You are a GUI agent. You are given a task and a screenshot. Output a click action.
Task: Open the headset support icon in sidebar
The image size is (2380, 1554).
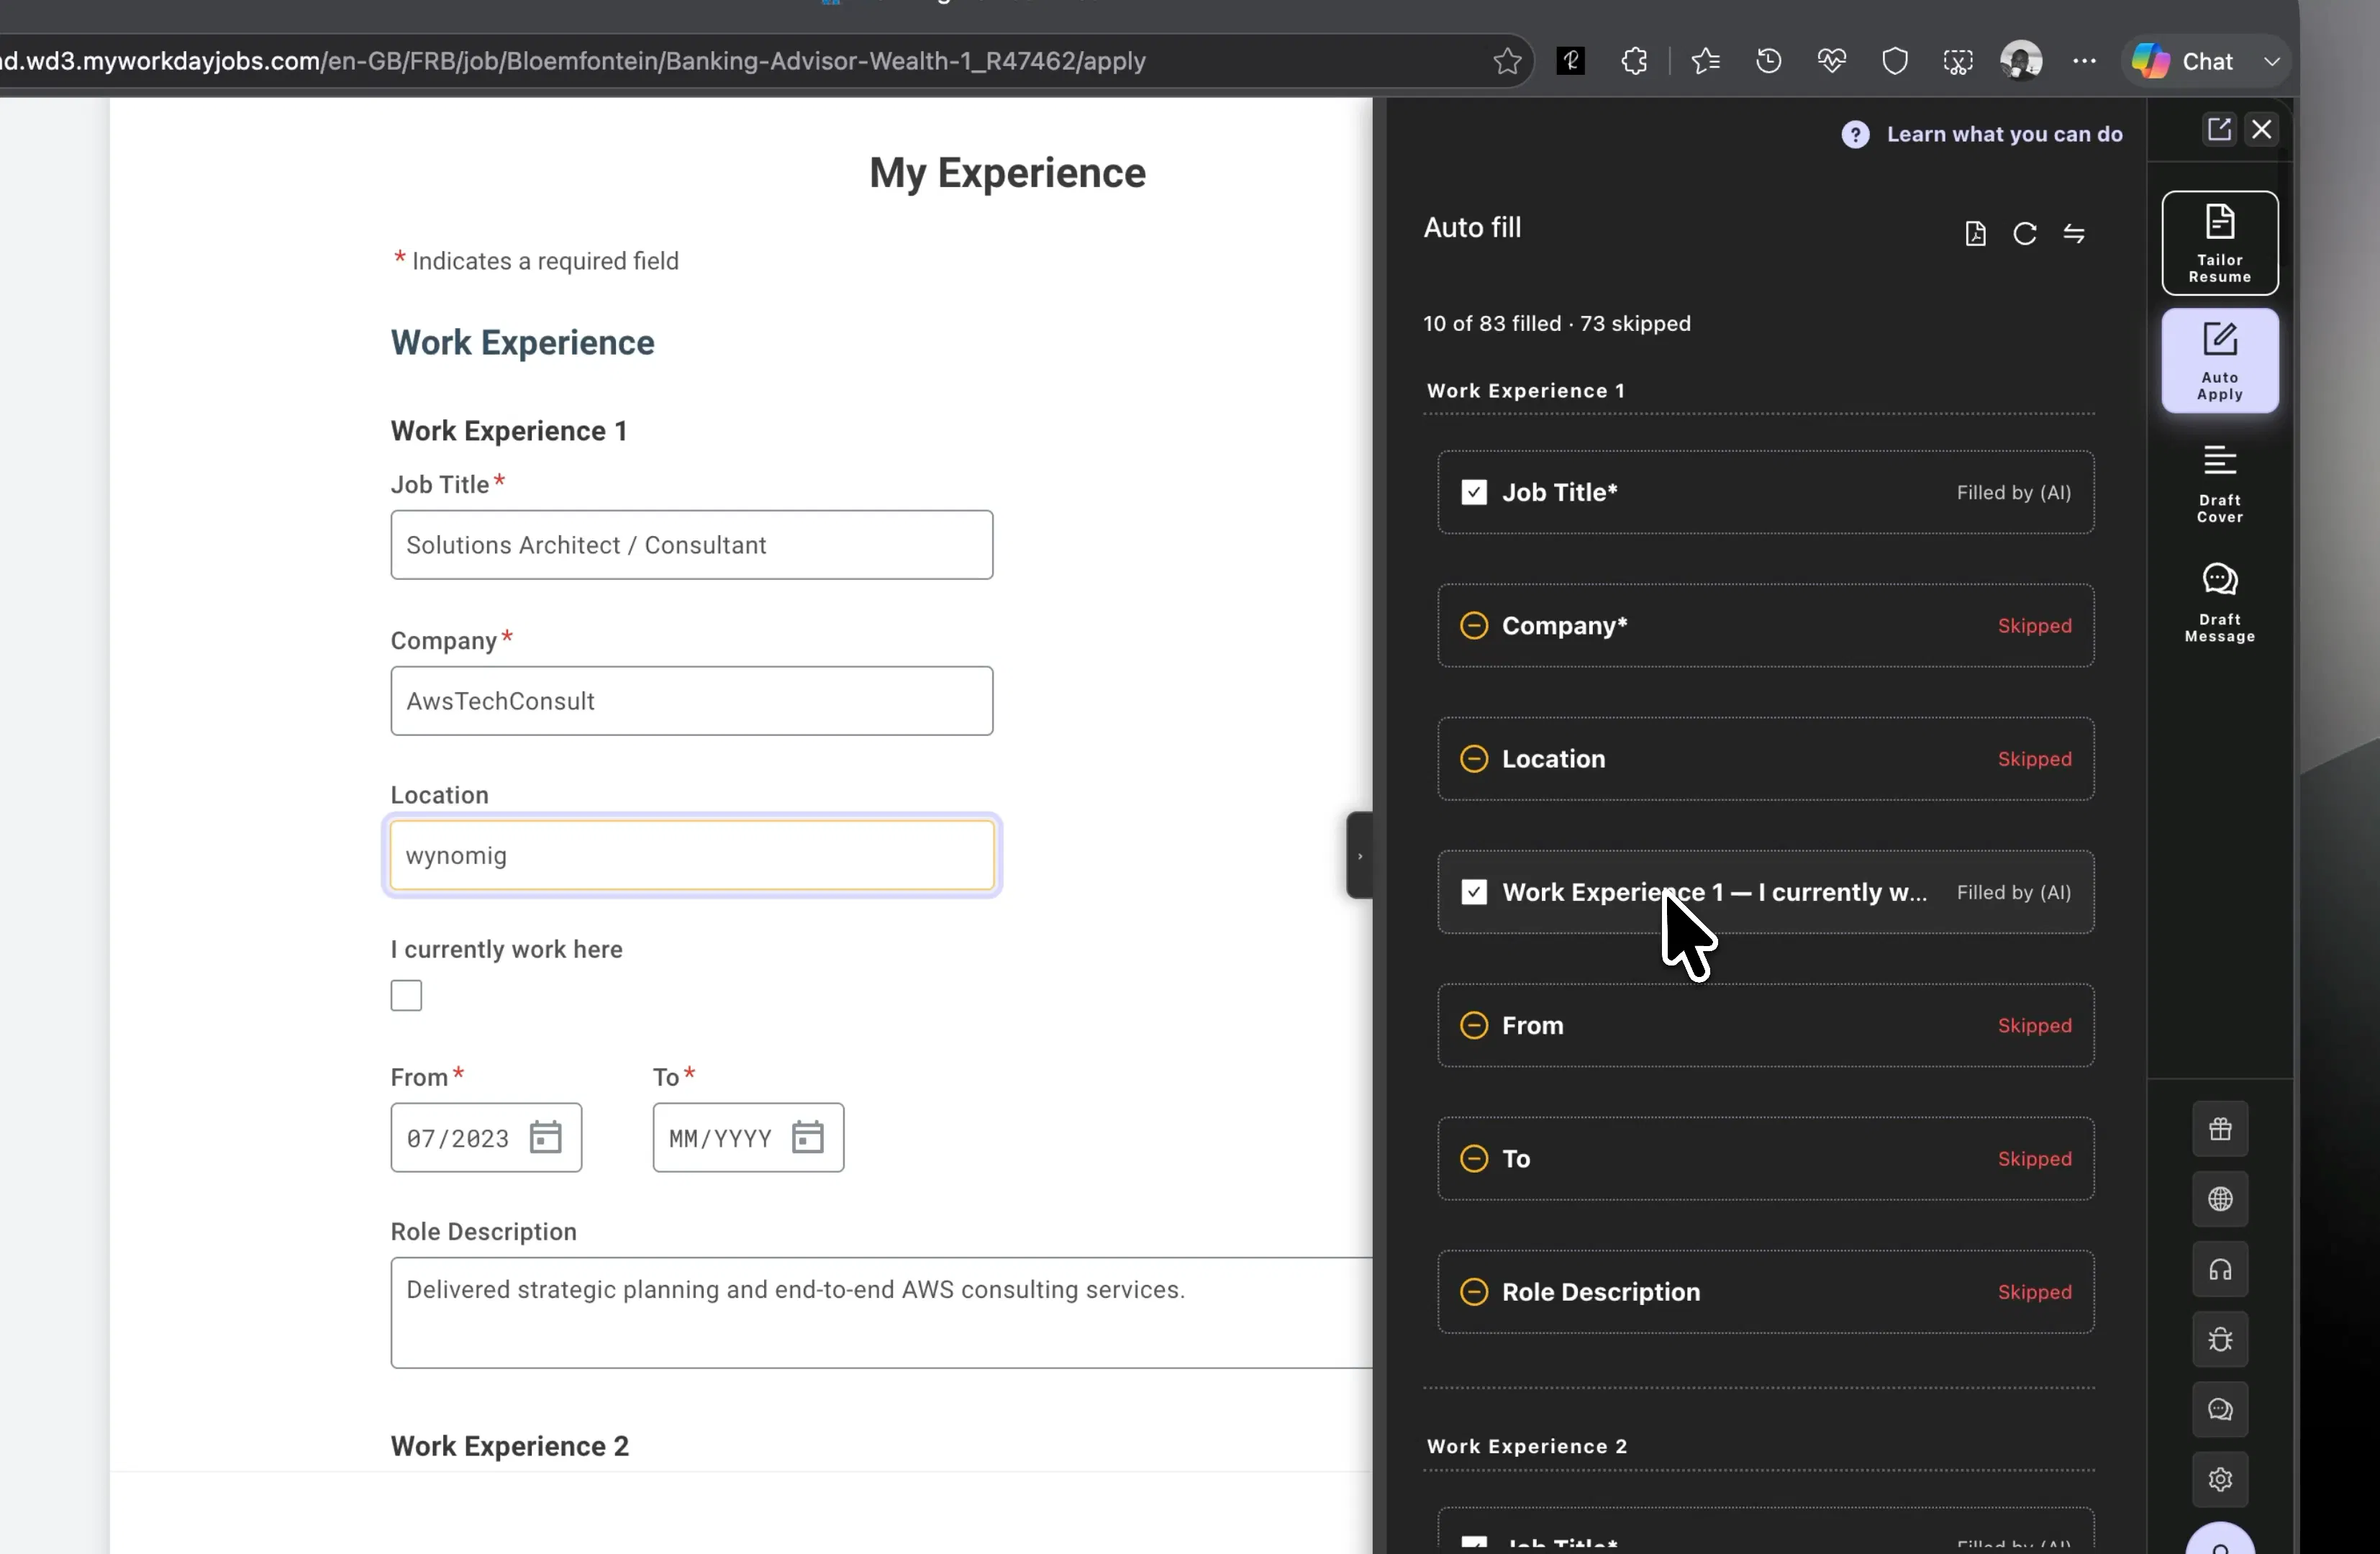point(2219,1270)
